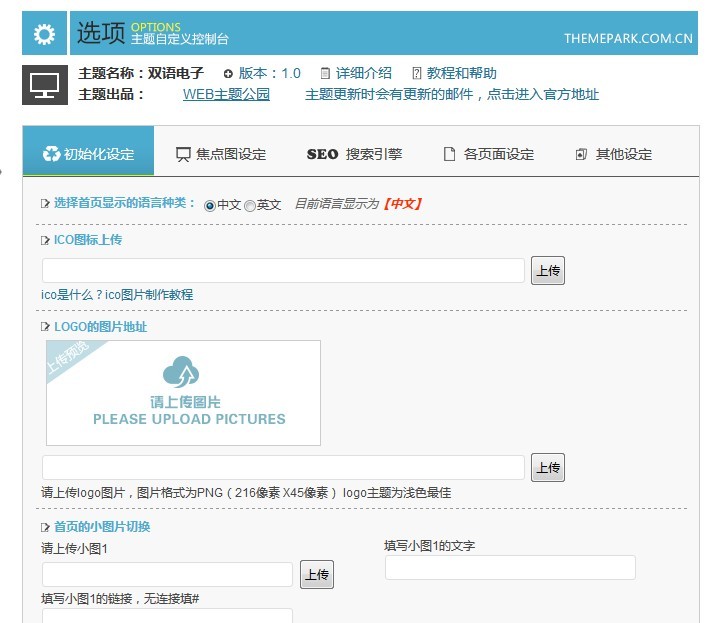
Task: Click the help icon next to 教程和帮助
Action: point(415,73)
